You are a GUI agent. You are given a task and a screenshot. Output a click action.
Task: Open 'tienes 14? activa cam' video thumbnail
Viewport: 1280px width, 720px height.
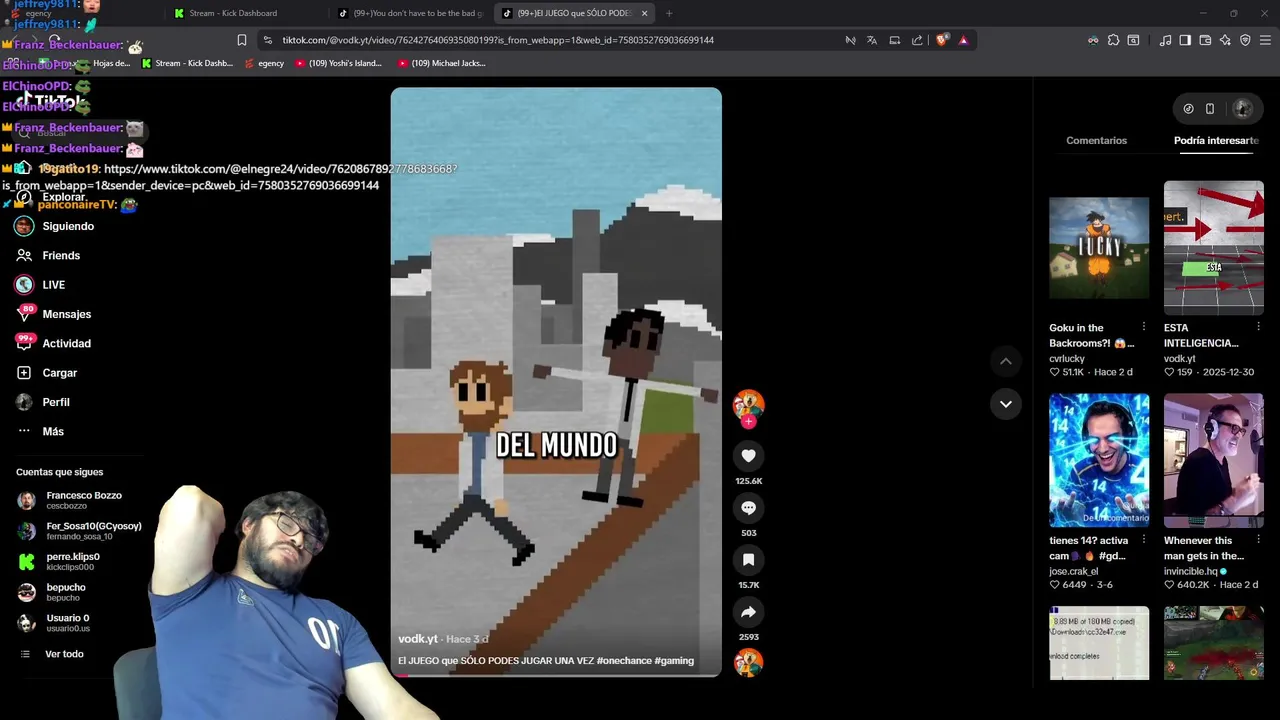(1099, 460)
